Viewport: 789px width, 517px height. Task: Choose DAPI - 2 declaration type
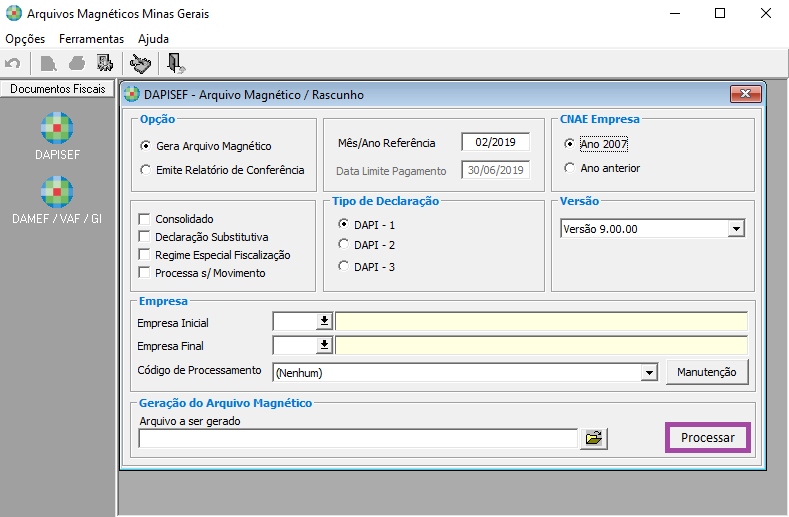click(x=344, y=245)
